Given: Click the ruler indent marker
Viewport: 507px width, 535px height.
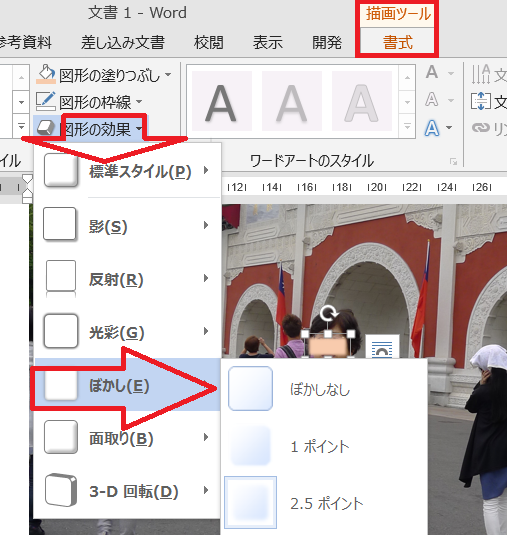Looking at the screenshot, I should tap(27, 189).
